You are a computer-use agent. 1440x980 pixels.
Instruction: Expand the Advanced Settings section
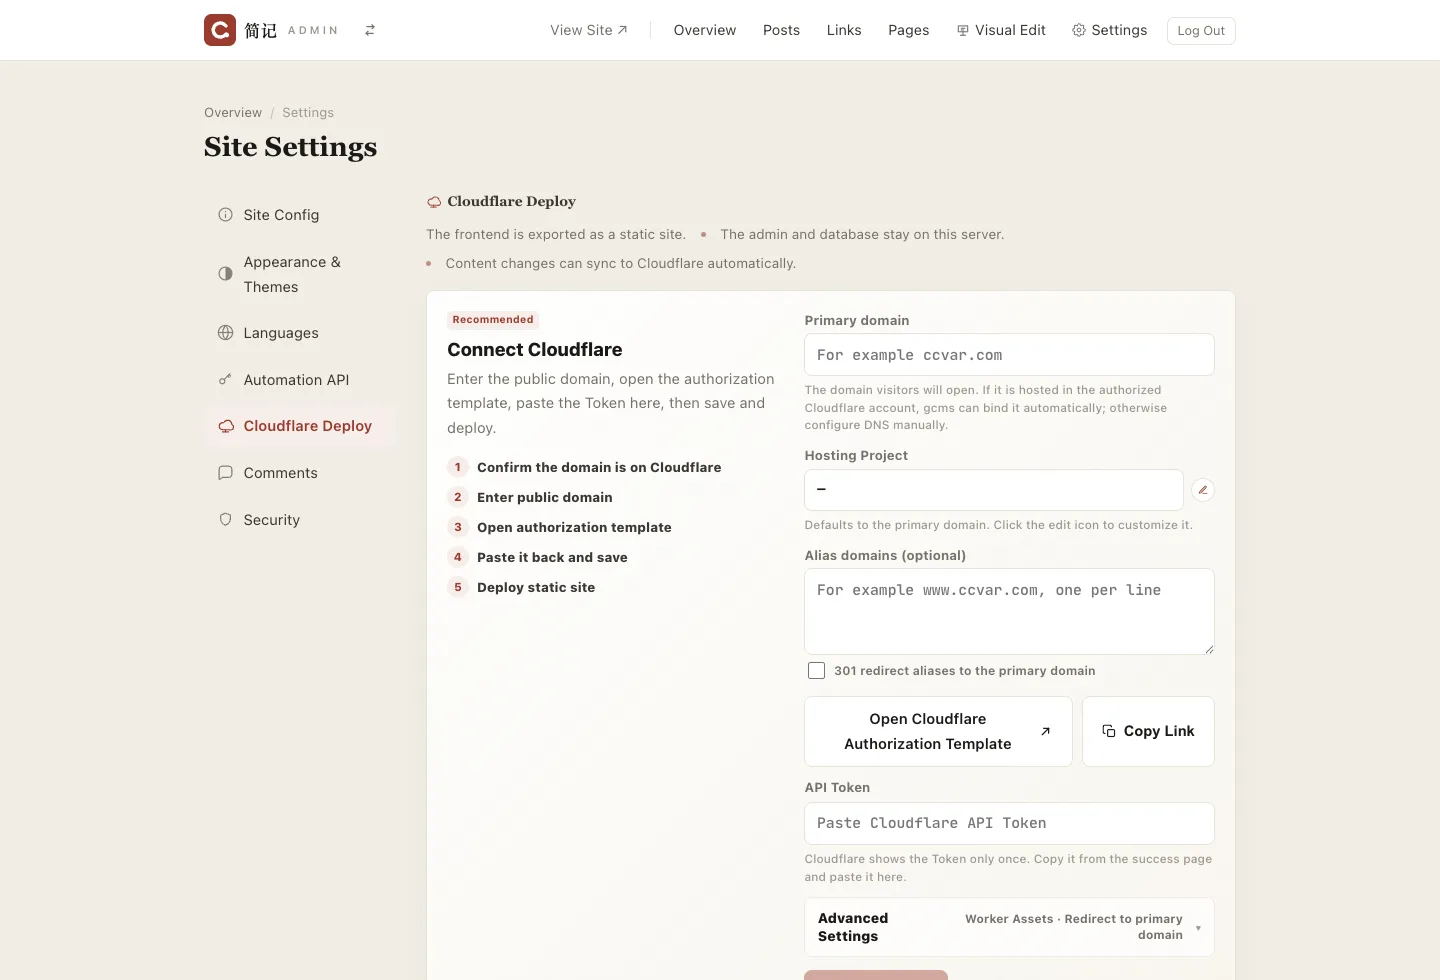click(x=1009, y=927)
